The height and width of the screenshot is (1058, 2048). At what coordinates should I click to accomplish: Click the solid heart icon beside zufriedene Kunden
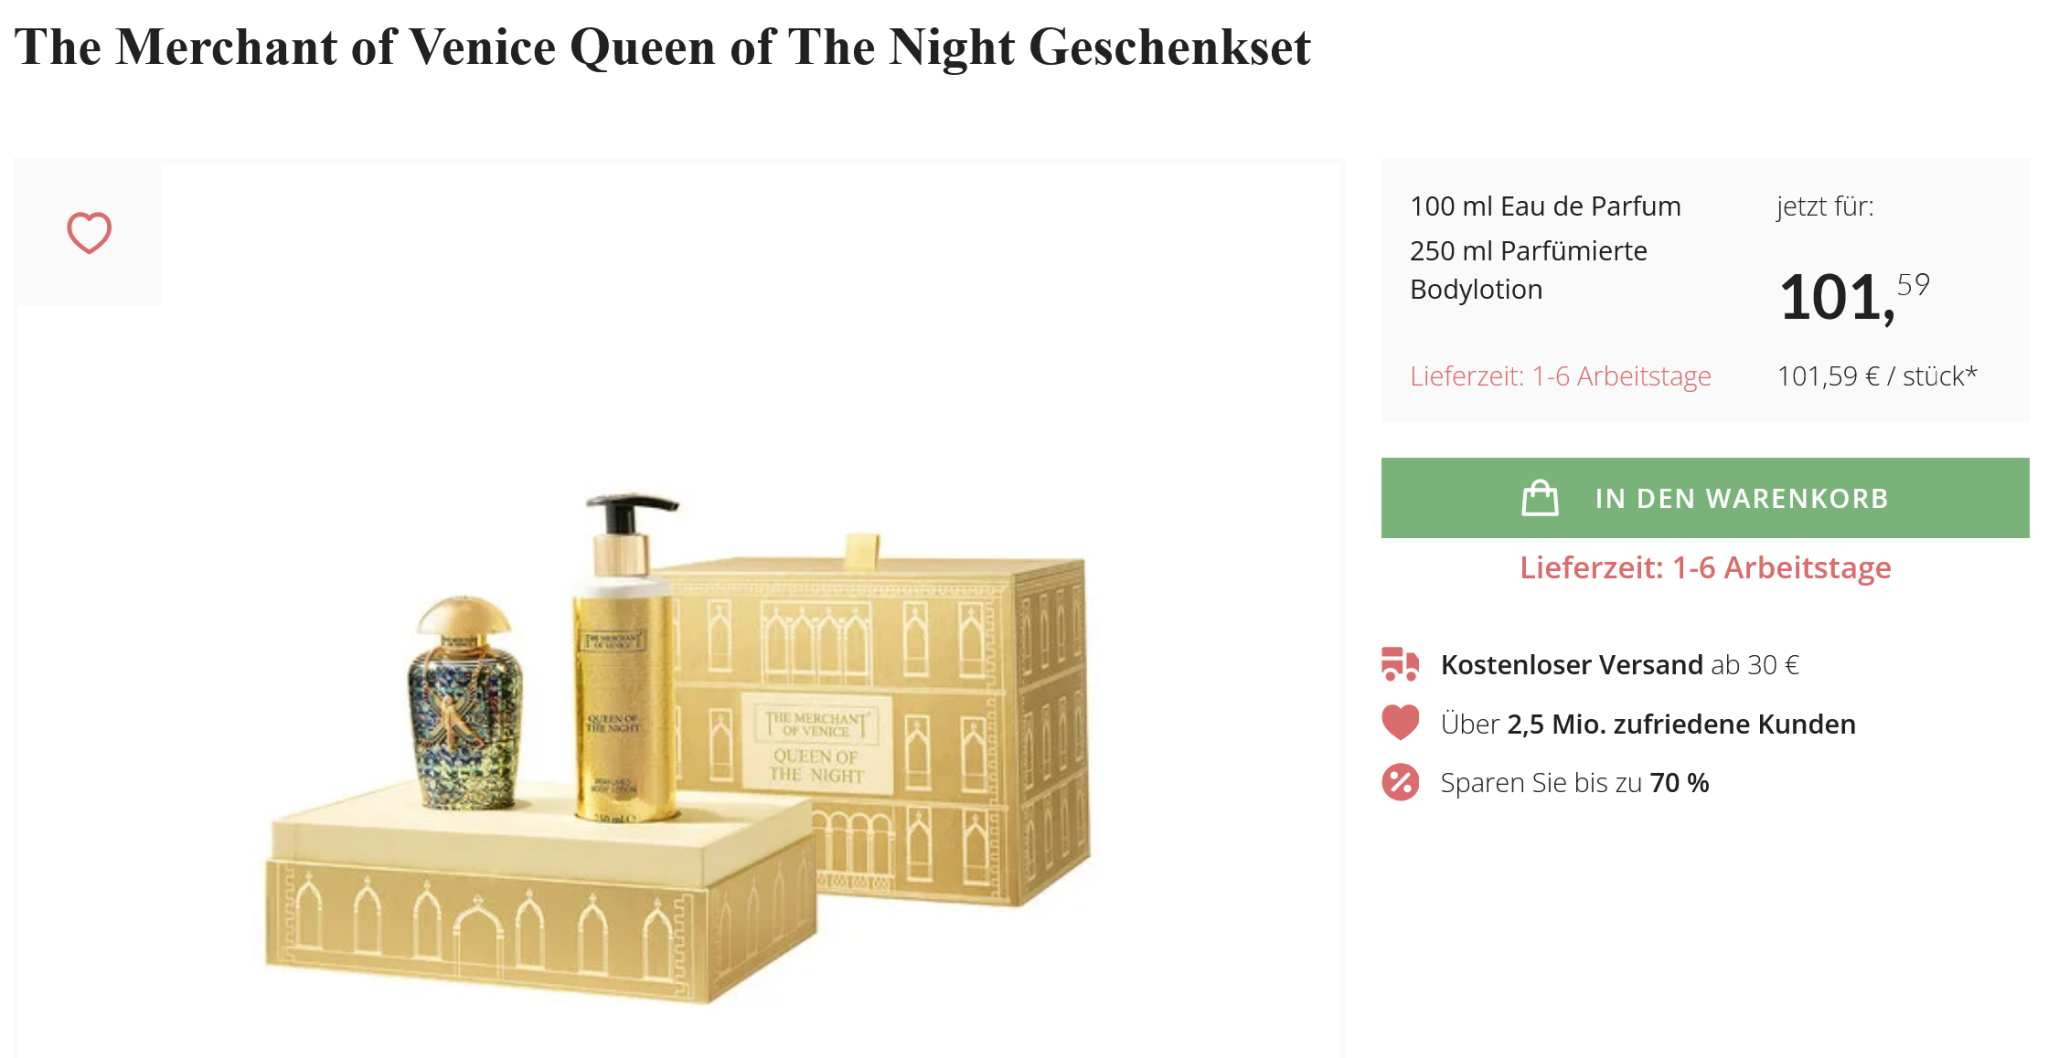coord(1400,722)
